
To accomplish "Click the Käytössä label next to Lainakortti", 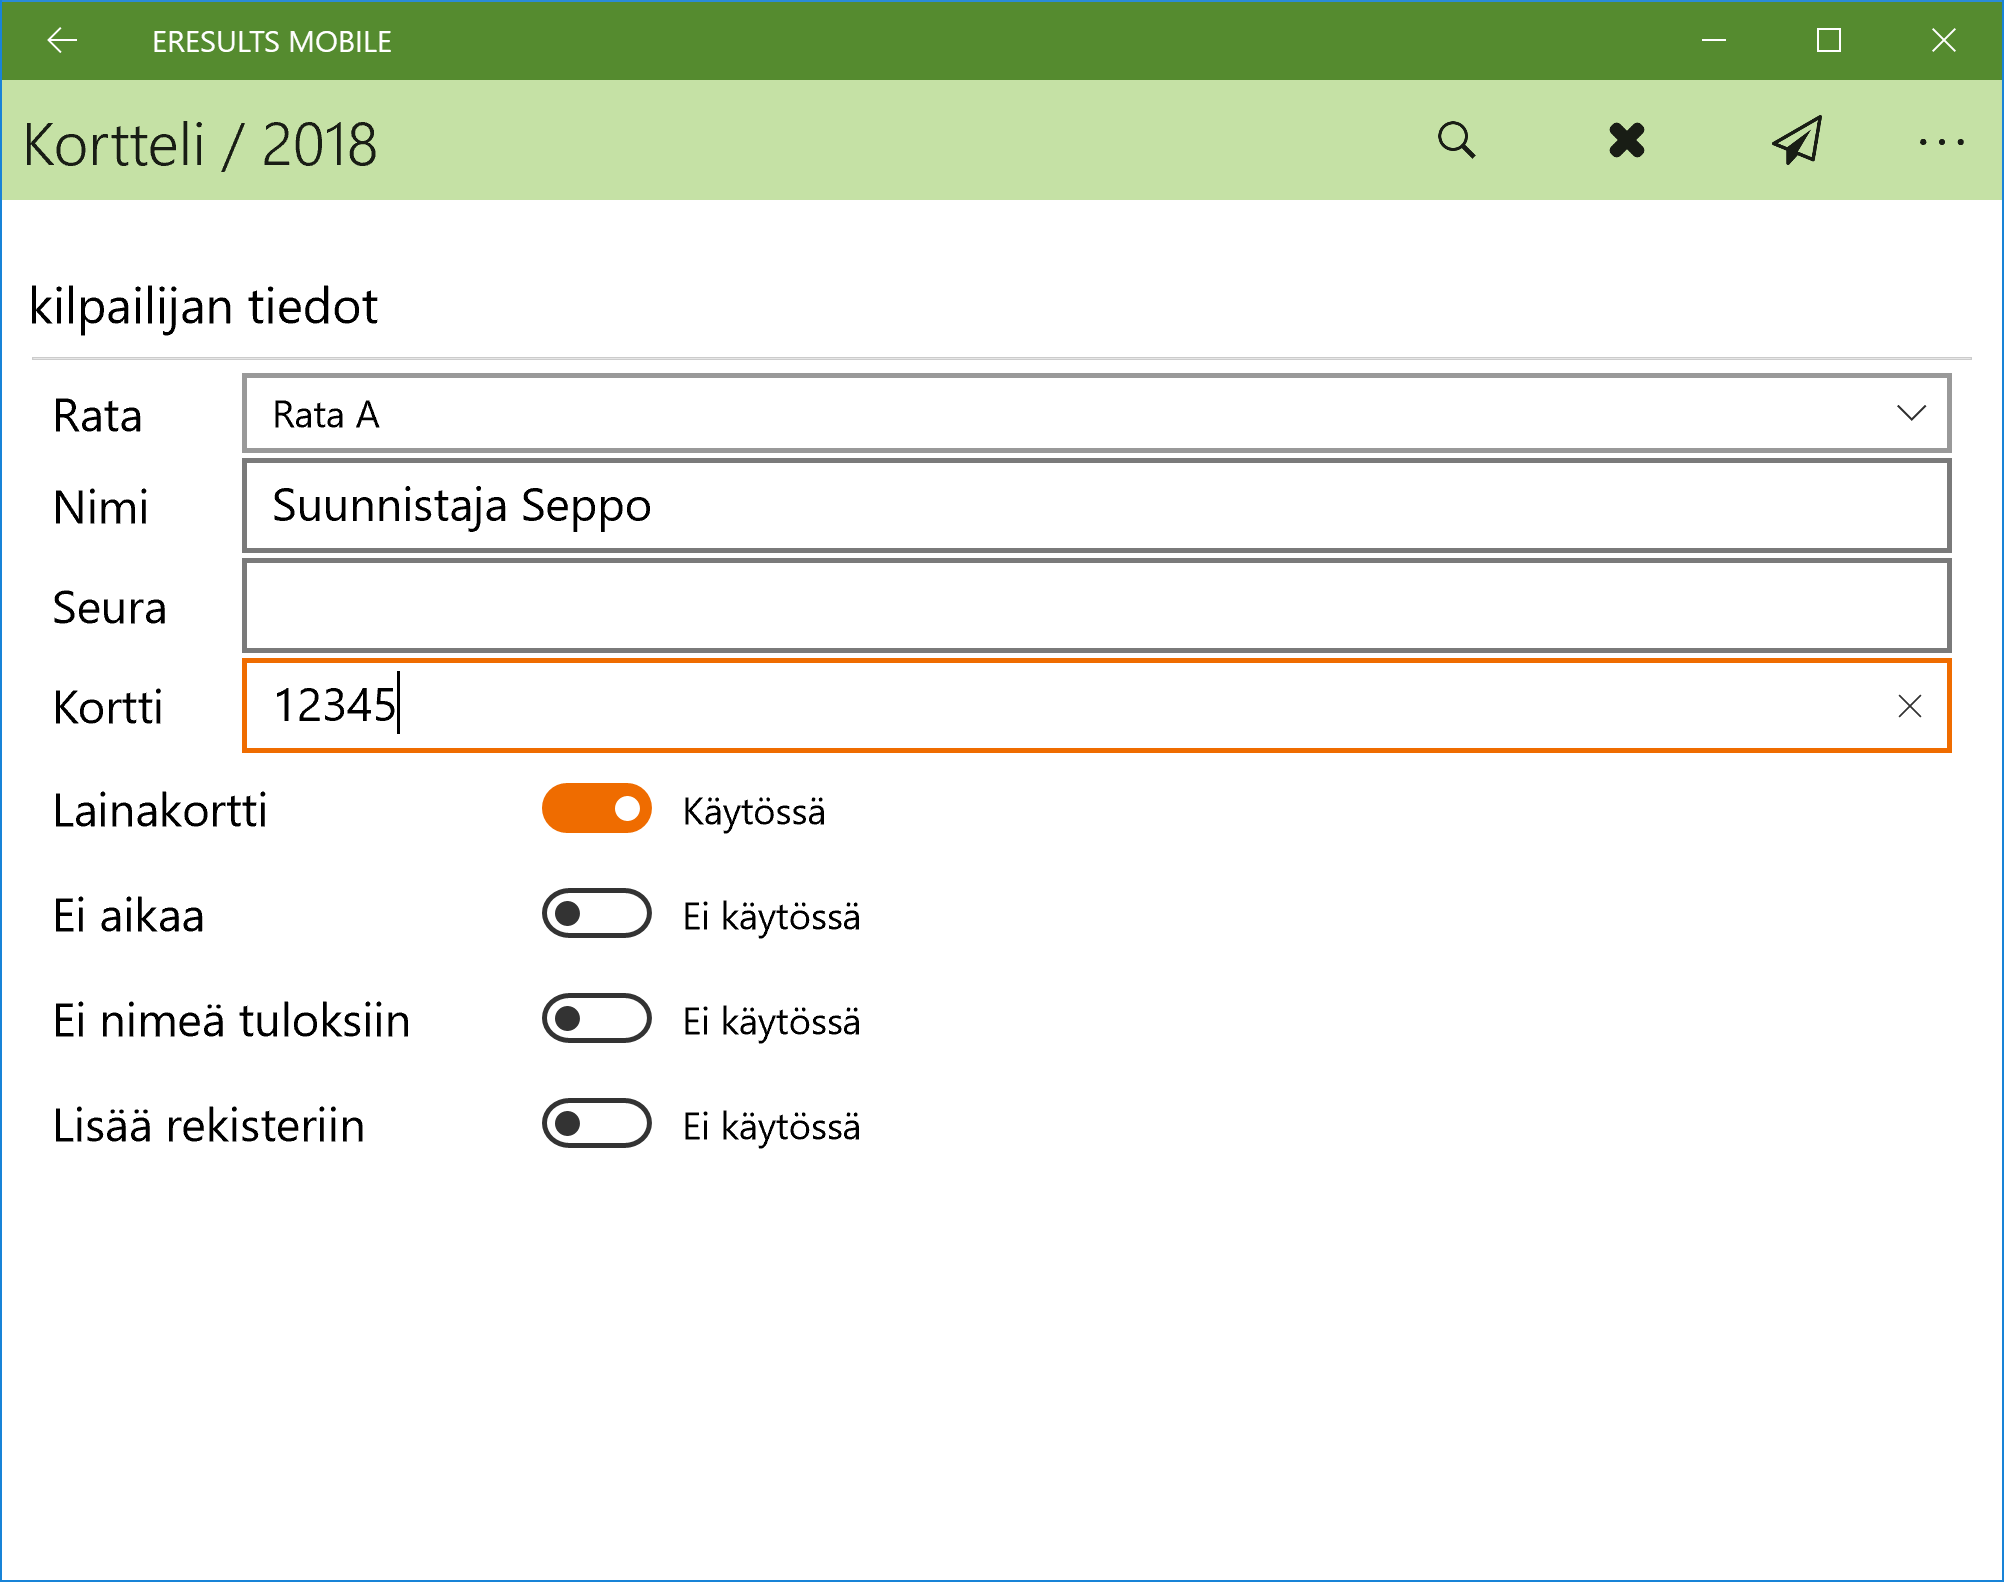I will pos(754,811).
